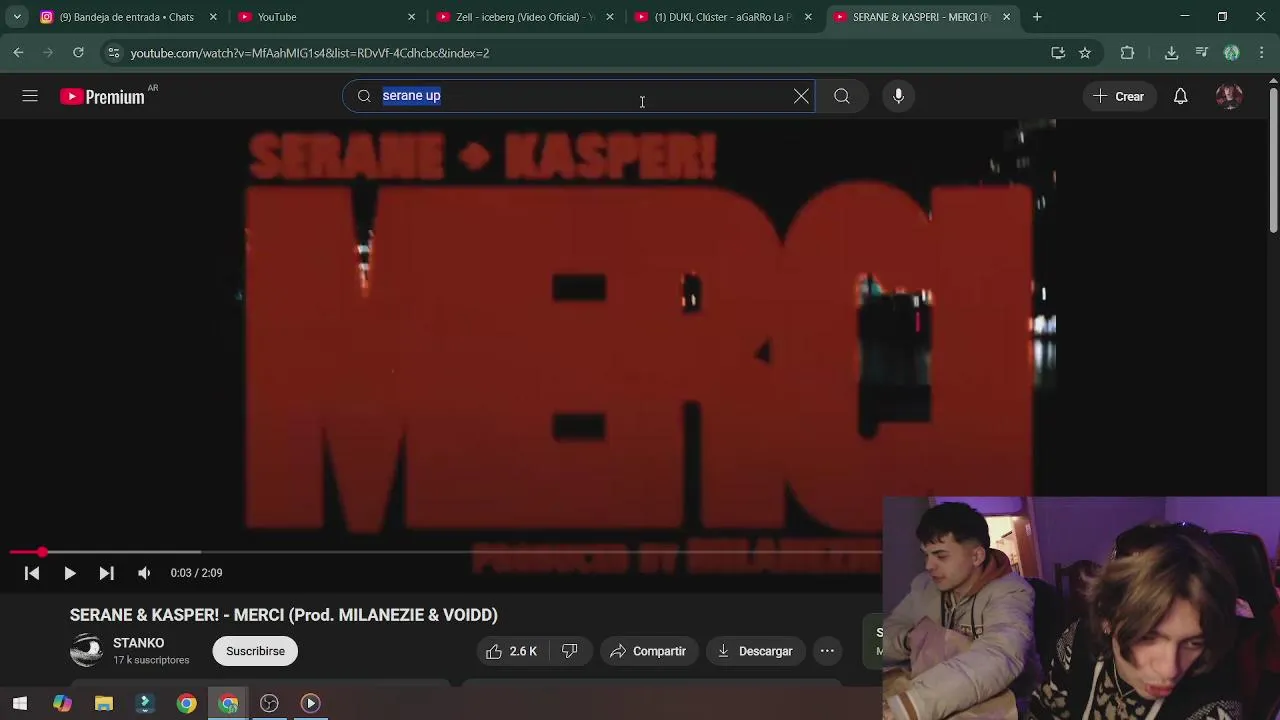Launch Copilot from the taskbar
The image size is (1280, 720).
(62, 704)
